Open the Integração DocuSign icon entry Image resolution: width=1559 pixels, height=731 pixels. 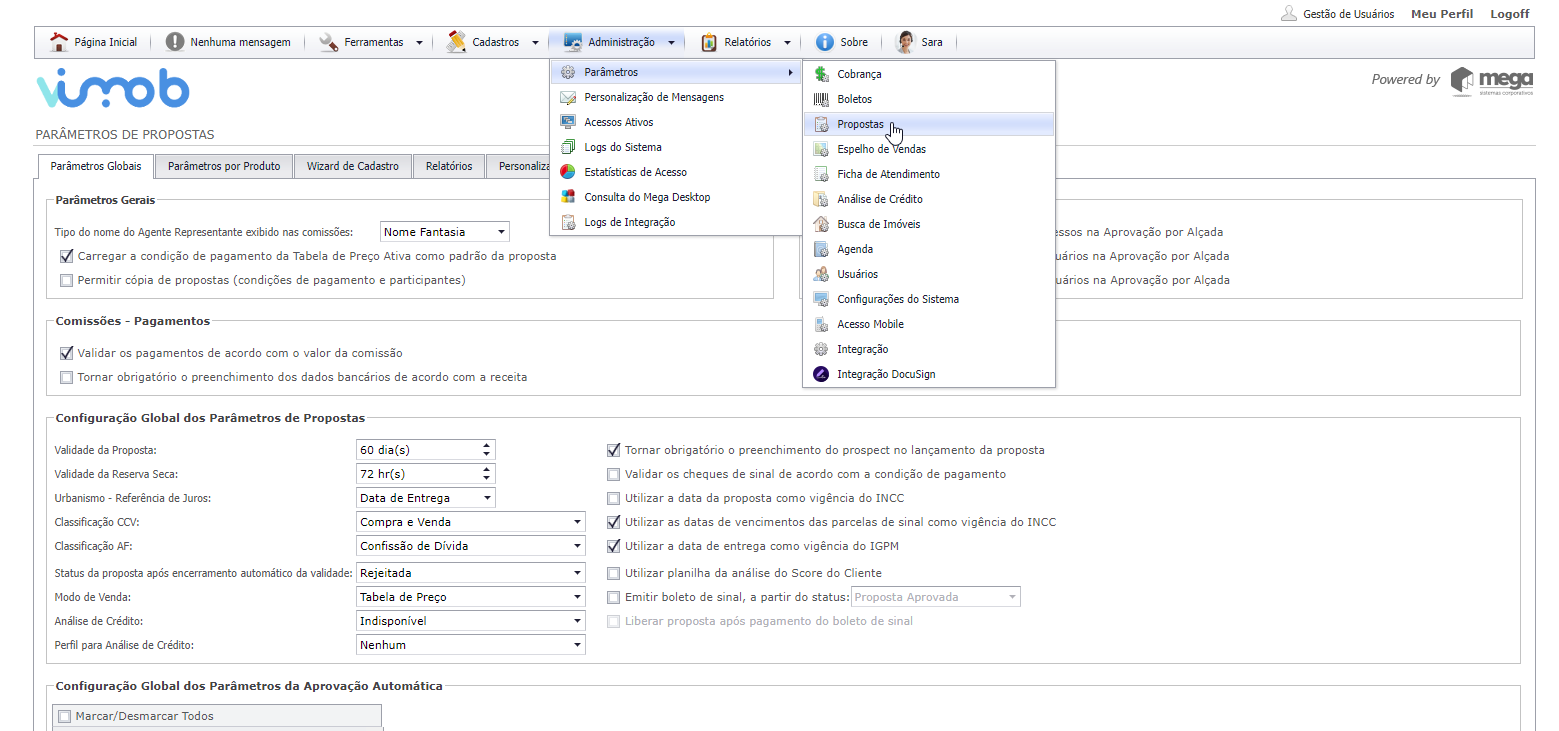(821, 374)
